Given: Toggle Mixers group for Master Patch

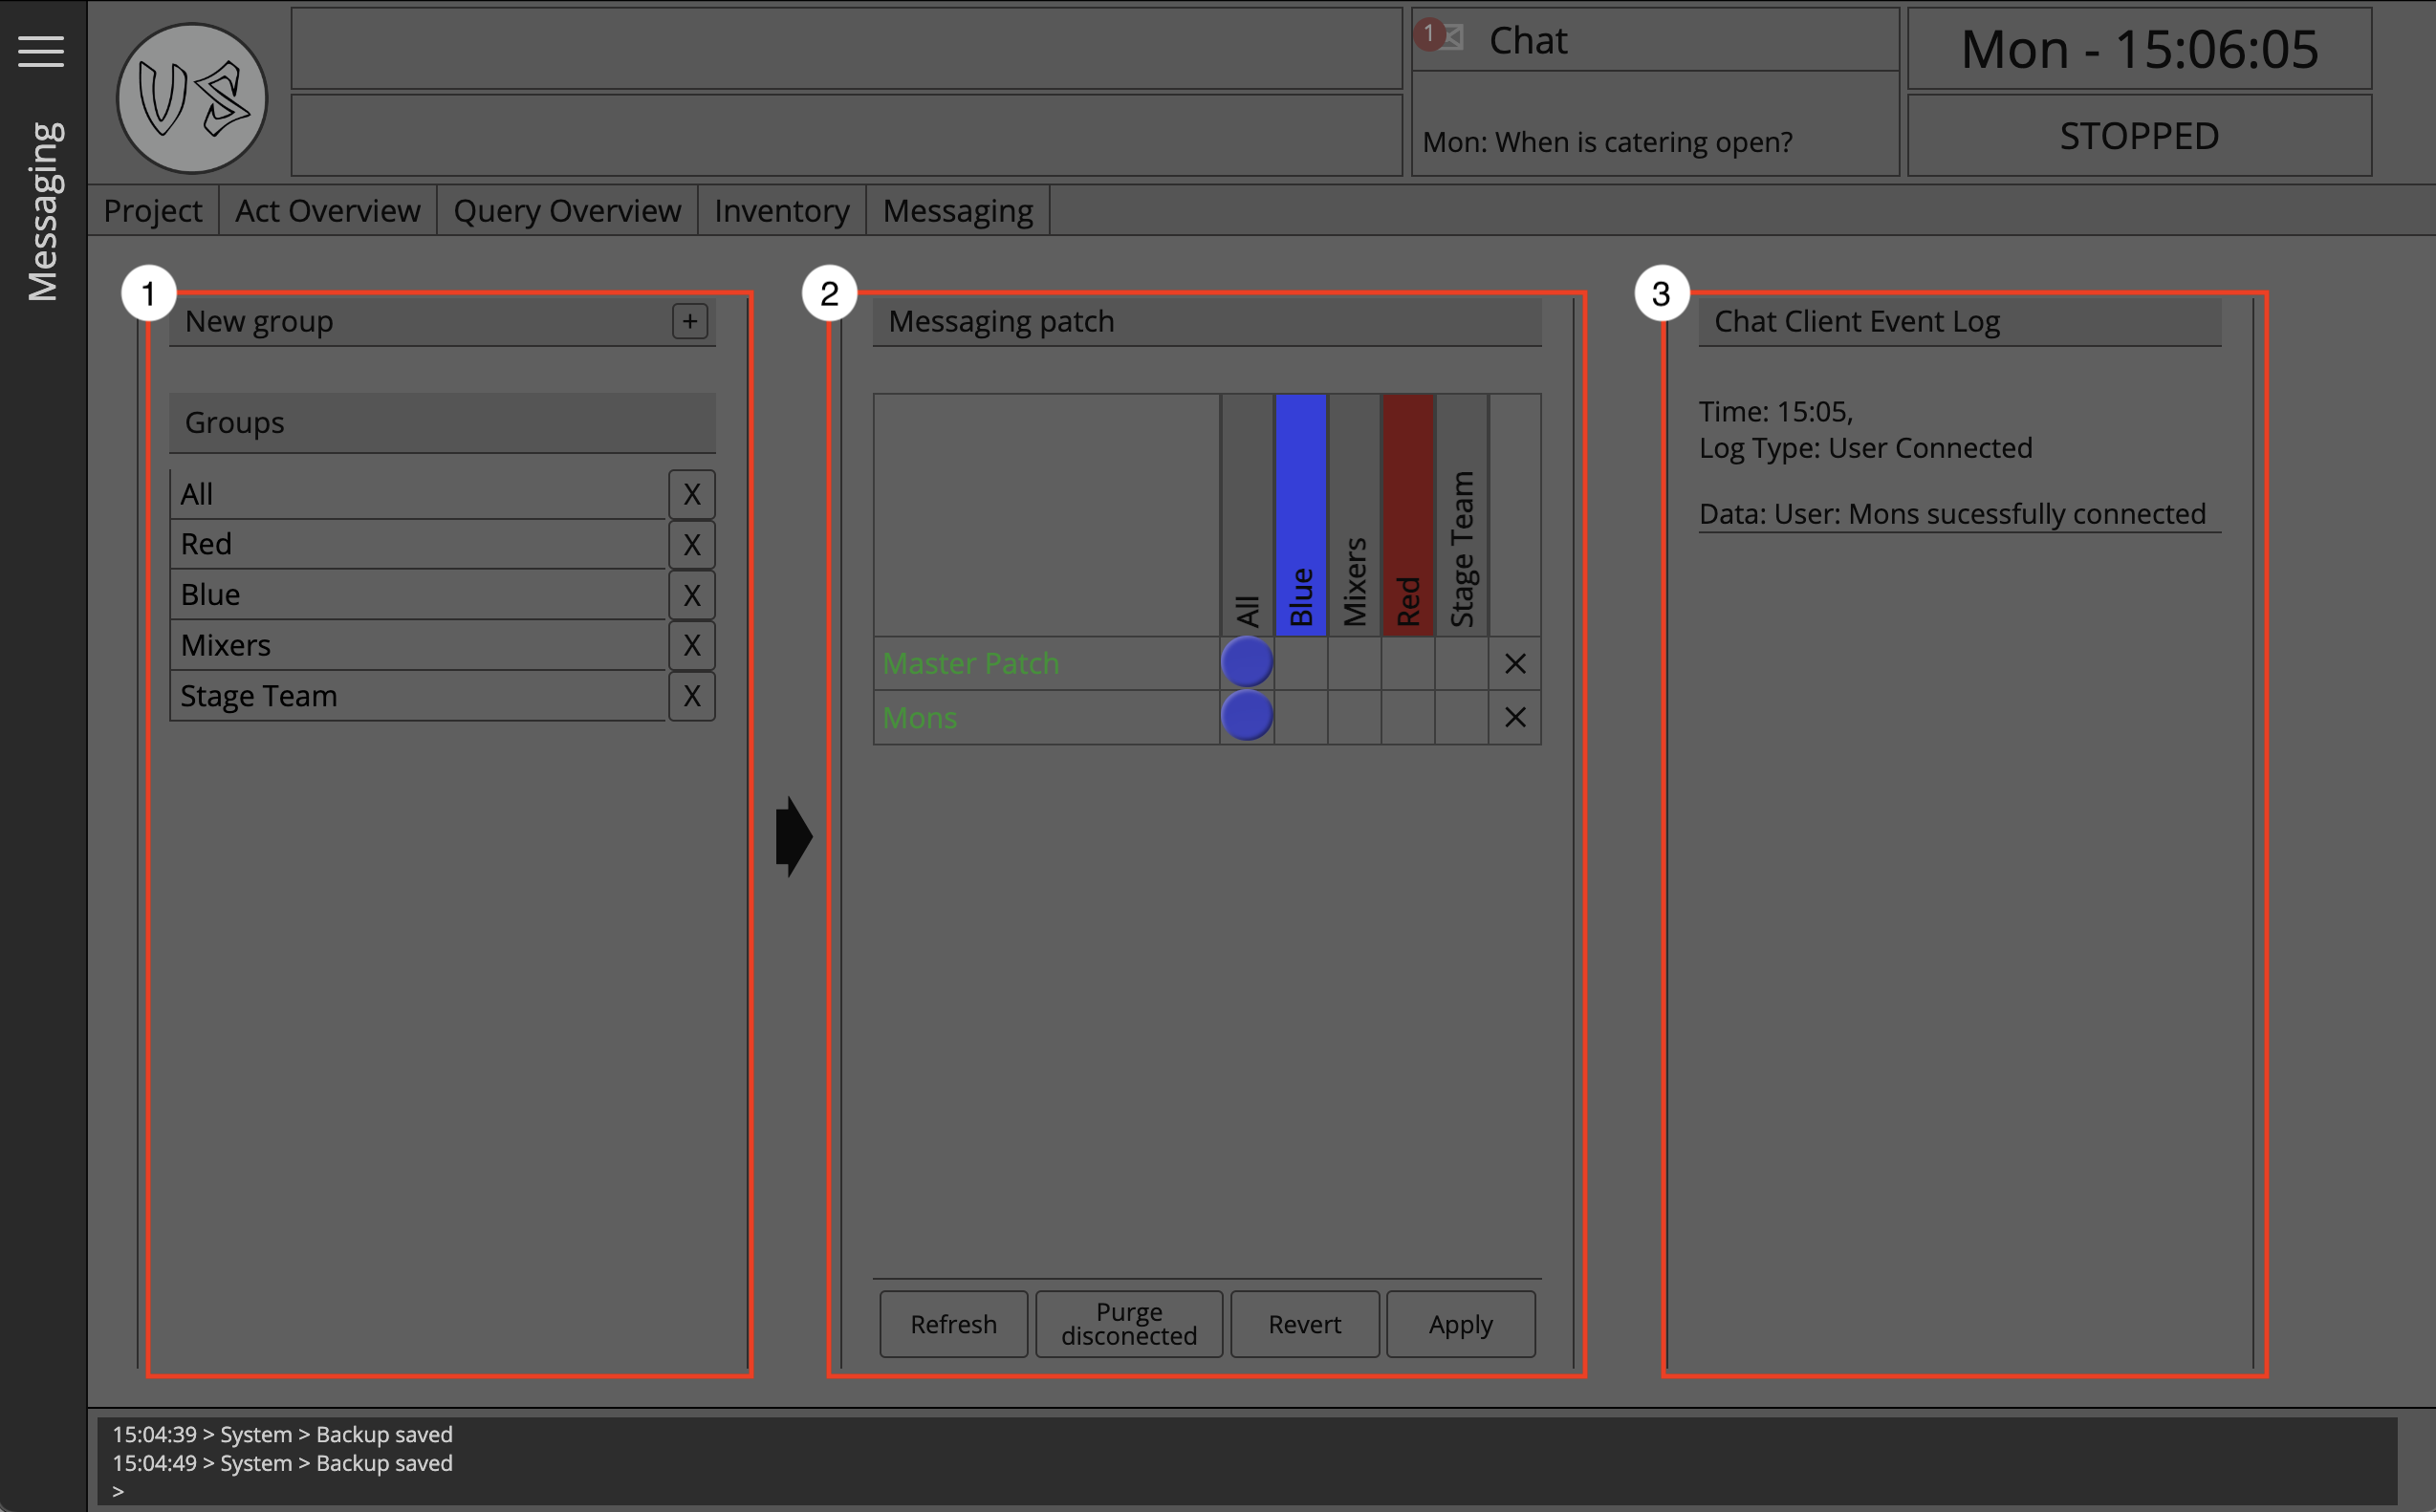Looking at the screenshot, I should pyautogui.click(x=1355, y=663).
